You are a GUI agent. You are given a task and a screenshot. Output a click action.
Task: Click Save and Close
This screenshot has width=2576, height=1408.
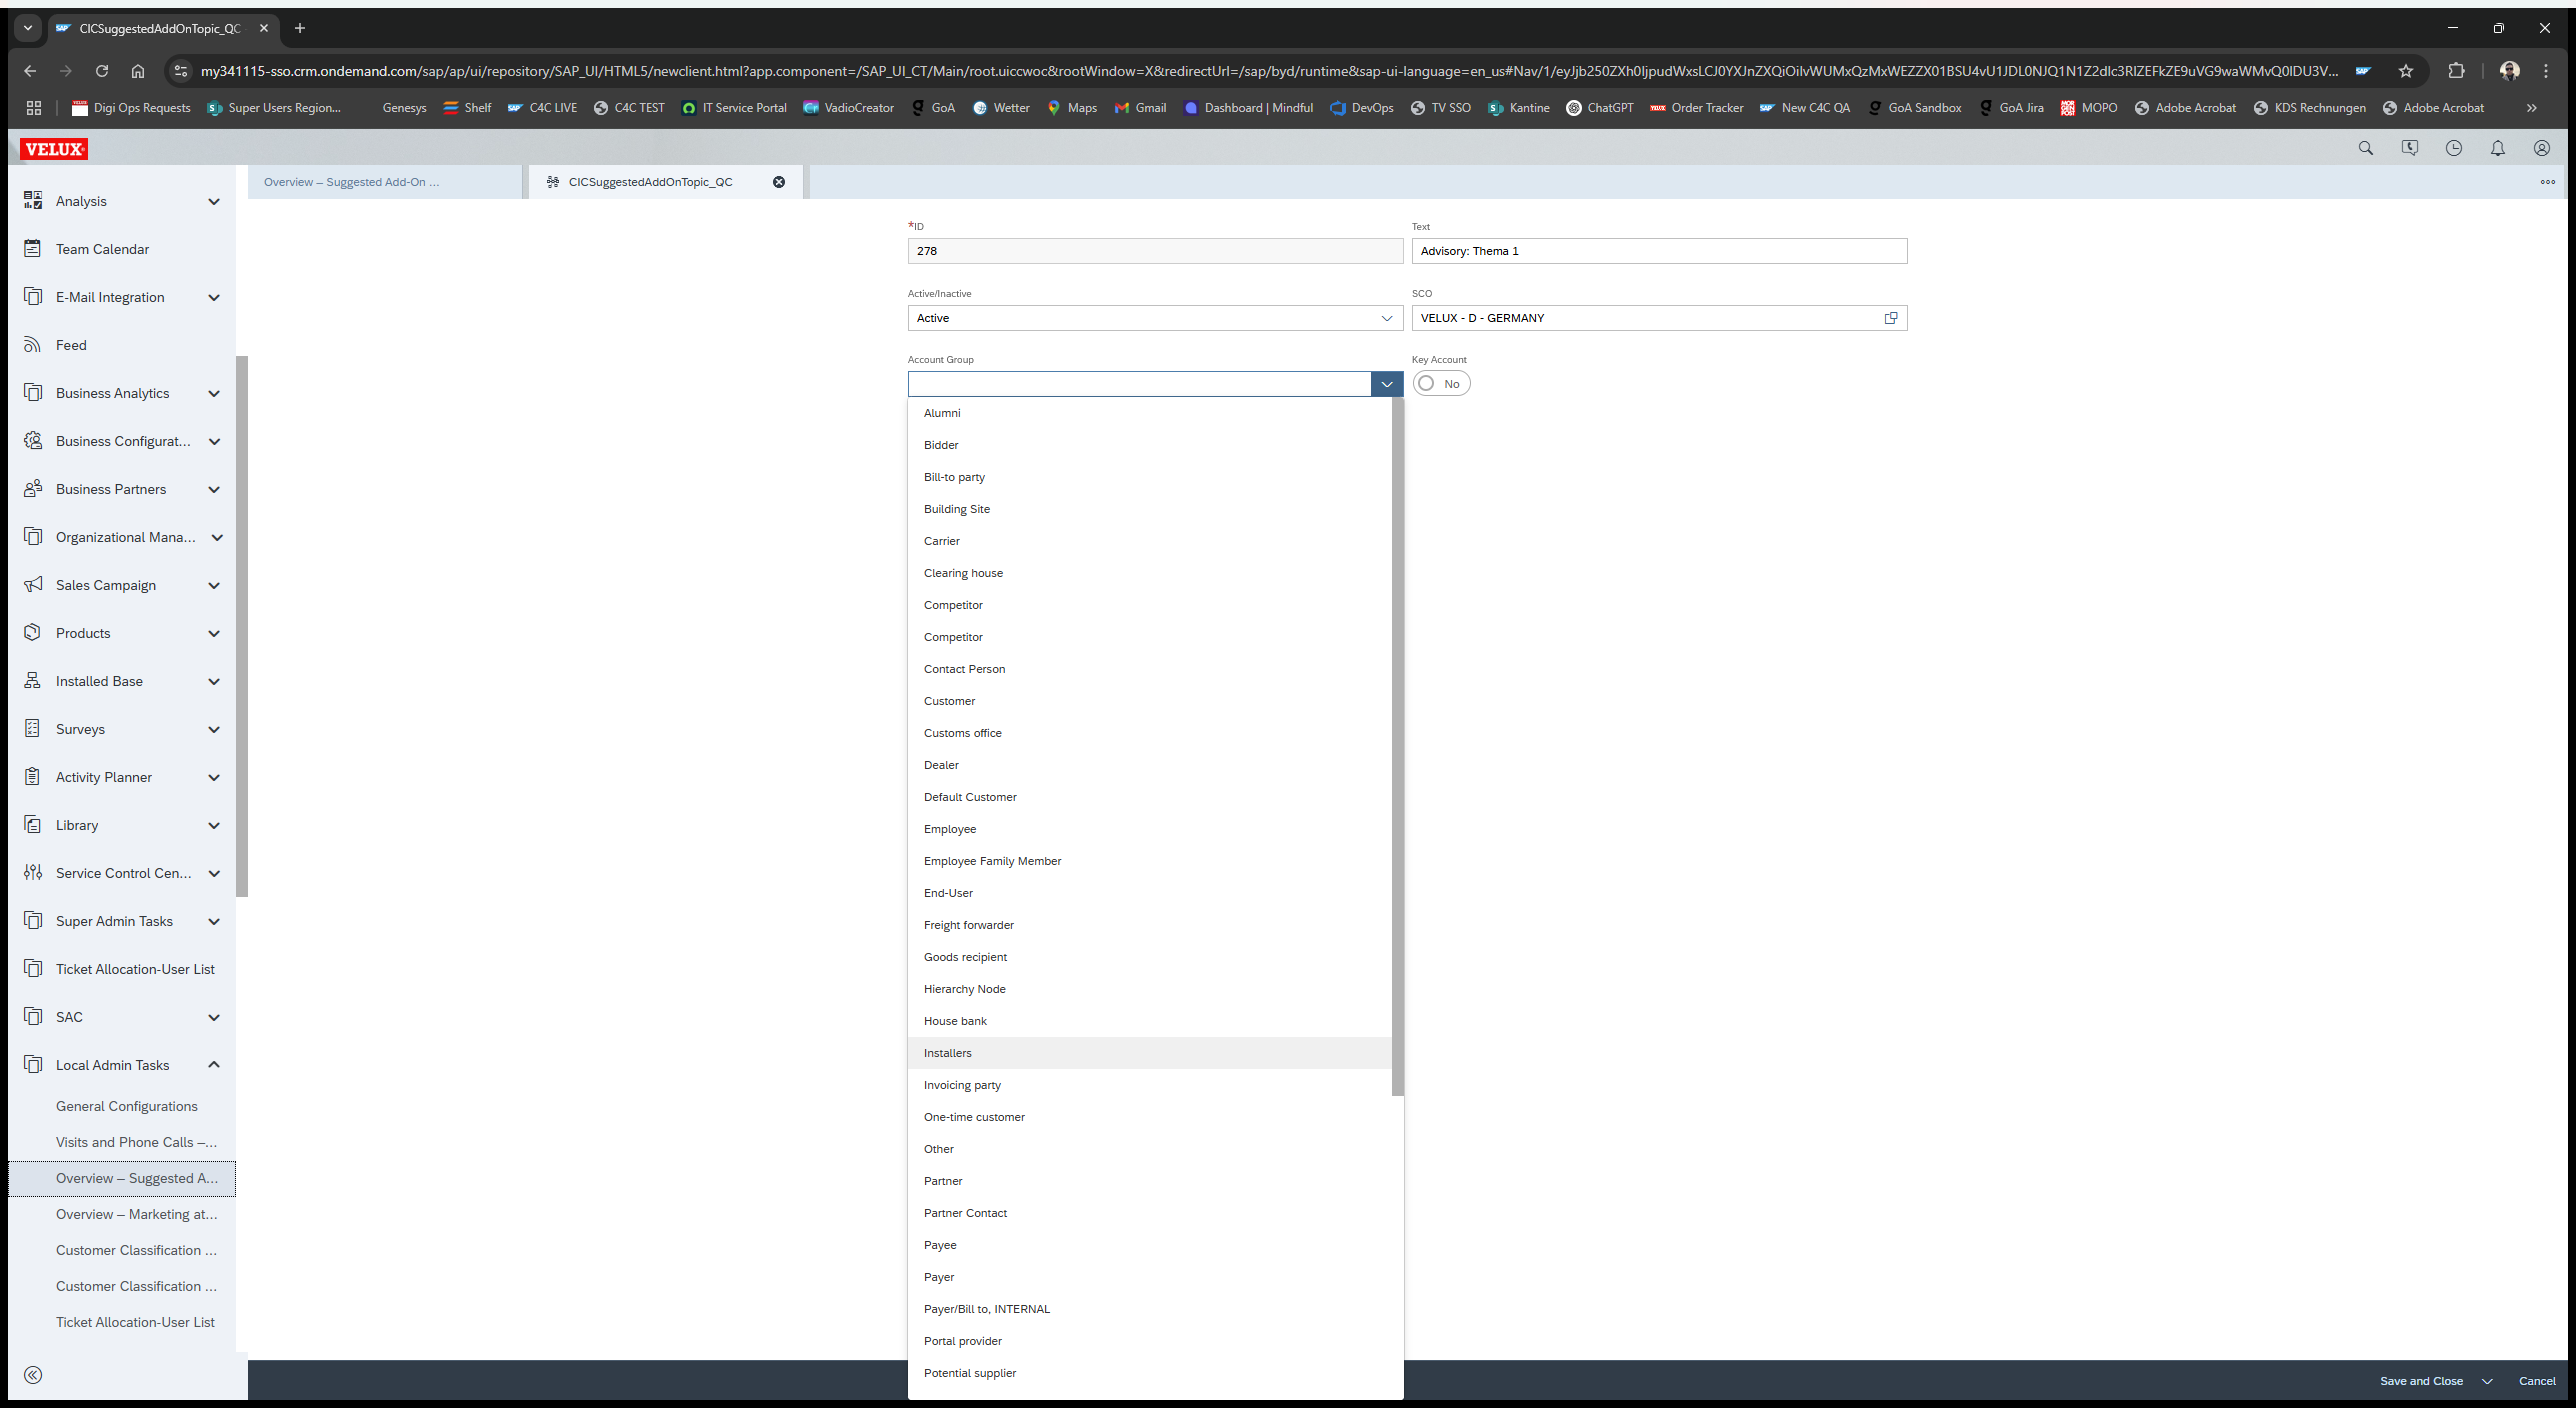2421,1381
